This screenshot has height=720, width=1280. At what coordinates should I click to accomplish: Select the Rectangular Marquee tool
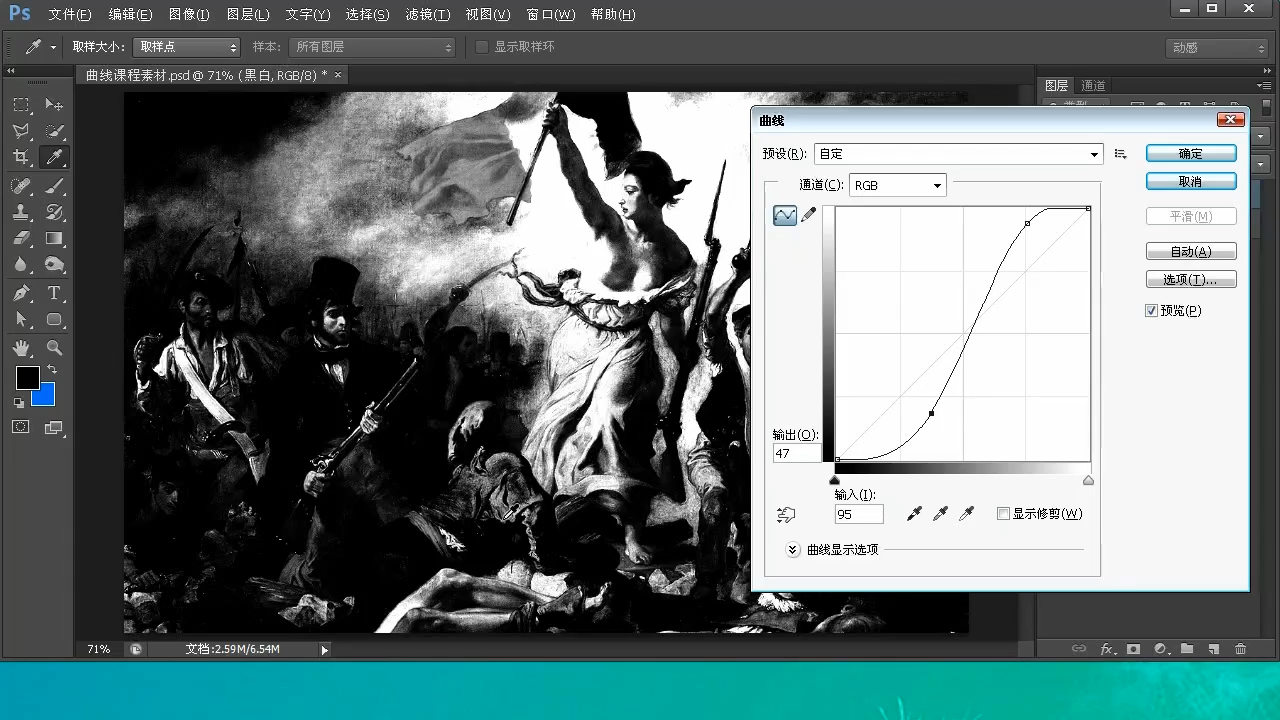[21, 105]
